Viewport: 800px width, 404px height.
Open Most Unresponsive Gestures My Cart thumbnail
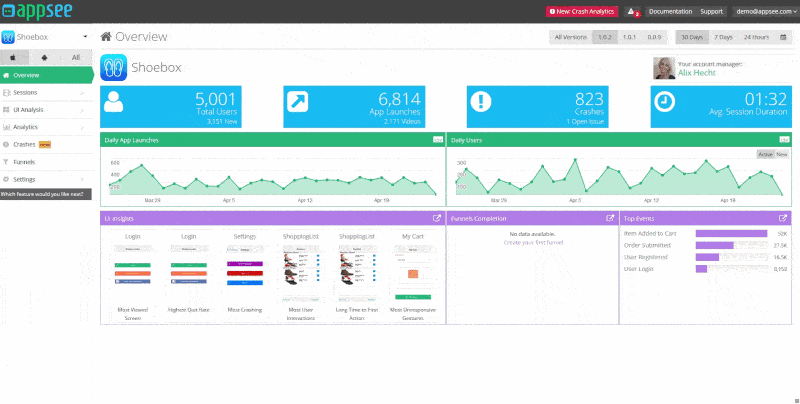click(x=413, y=273)
